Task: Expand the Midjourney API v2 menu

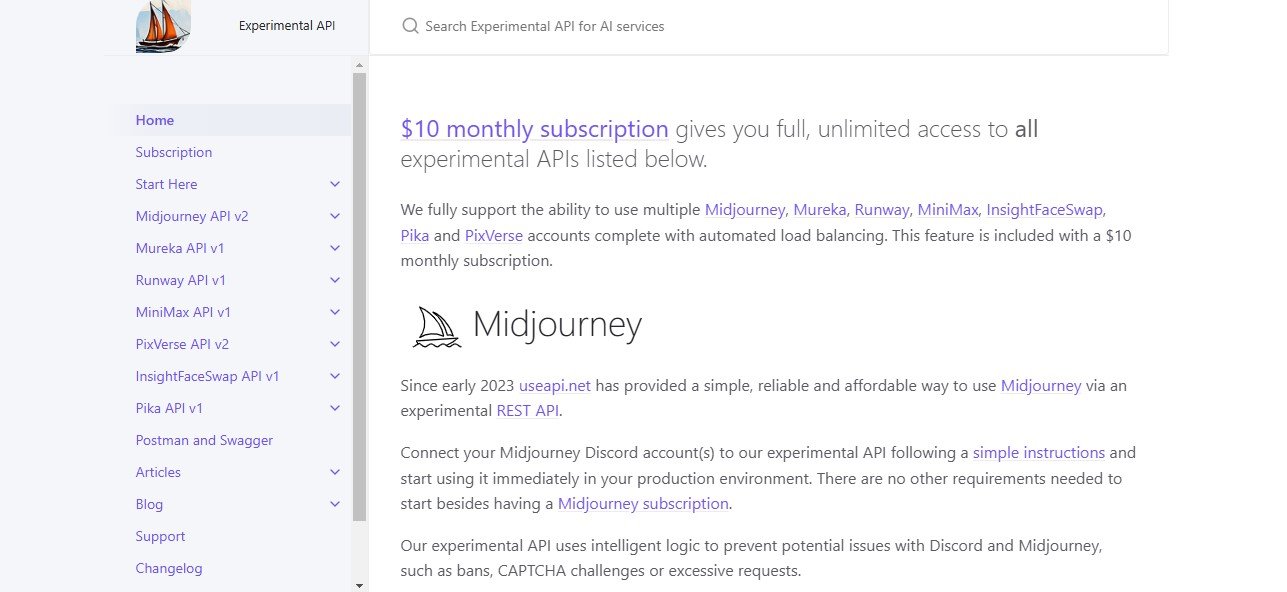Action: tap(335, 216)
